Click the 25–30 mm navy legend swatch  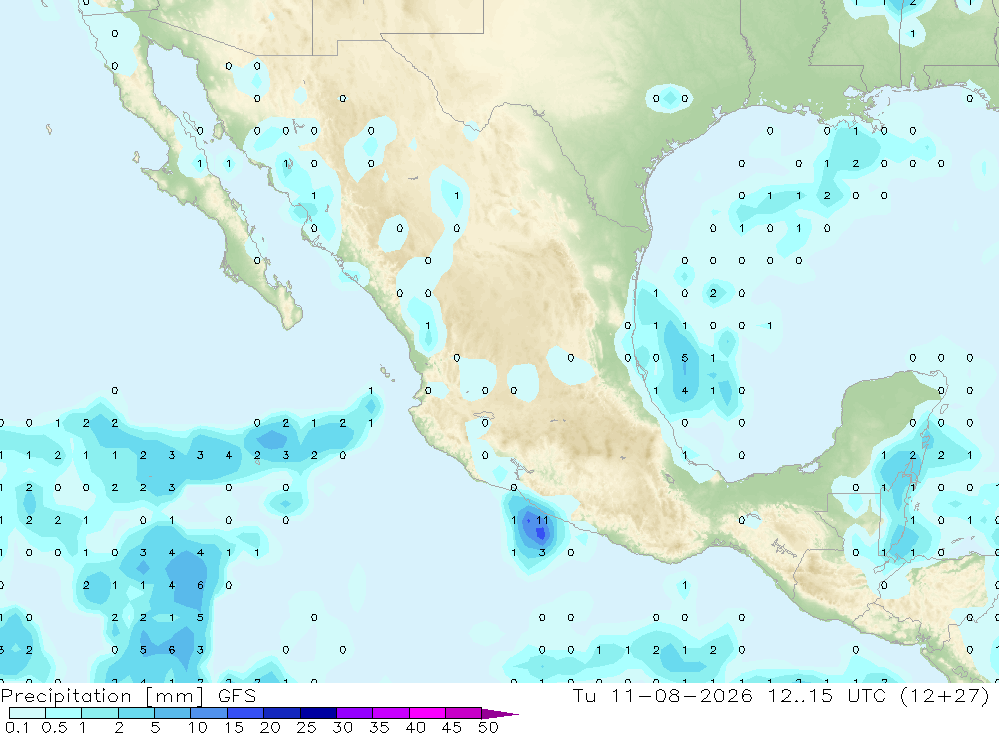click(318, 713)
